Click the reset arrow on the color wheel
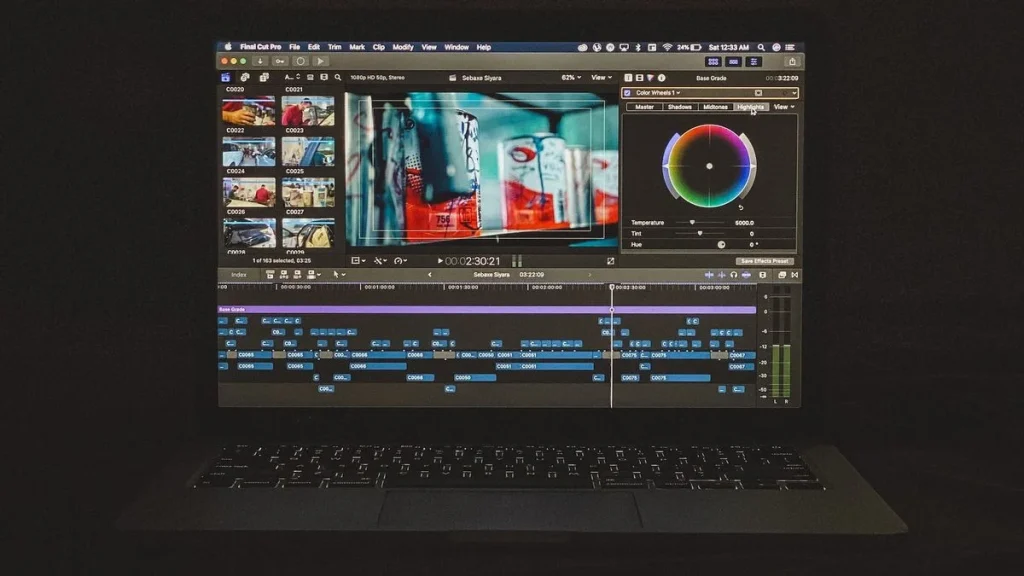The height and width of the screenshot is (576, 1024). 741,208
